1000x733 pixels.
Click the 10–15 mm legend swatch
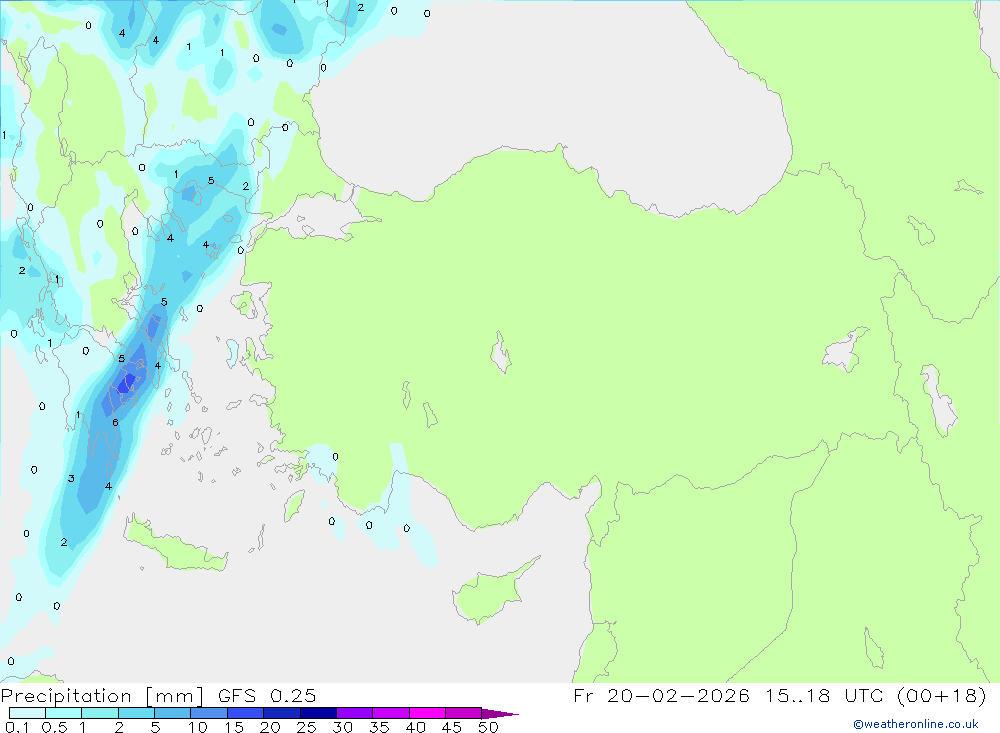pos(209,713)
